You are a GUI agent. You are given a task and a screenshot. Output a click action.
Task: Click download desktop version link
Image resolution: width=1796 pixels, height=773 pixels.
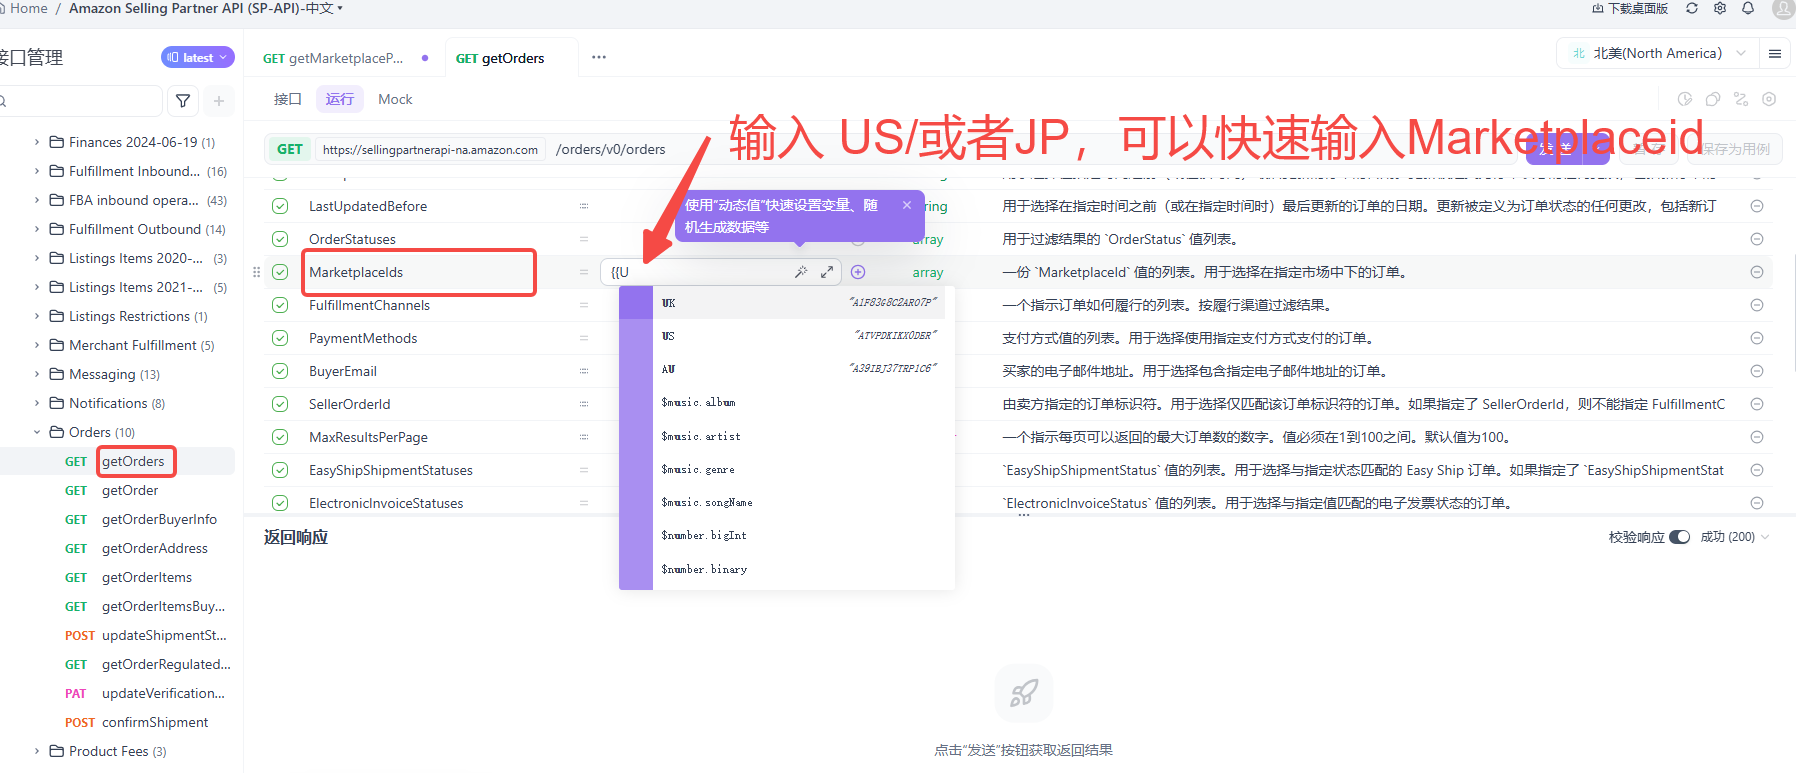(x=1630, y=8)
